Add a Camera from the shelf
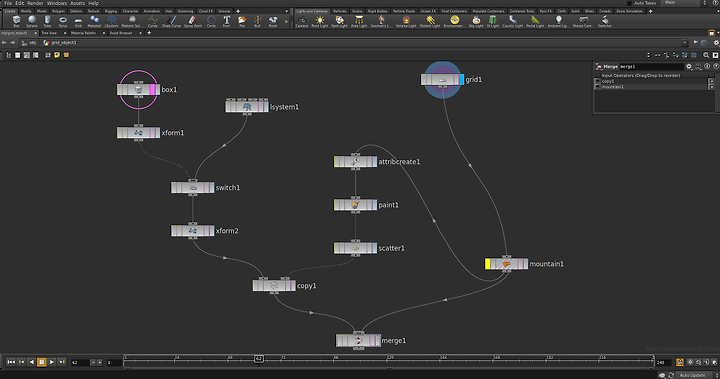The height and width of the screenshot is (379, 720). 302,21
